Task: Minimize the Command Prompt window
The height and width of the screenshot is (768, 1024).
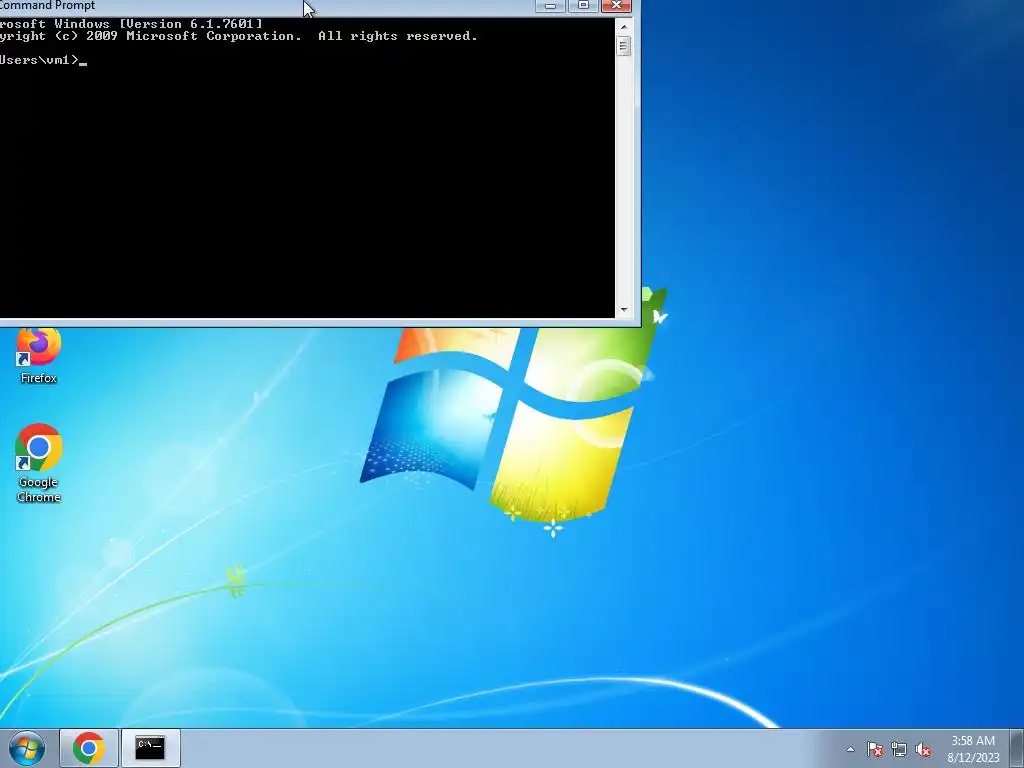Action: [551, 6]
